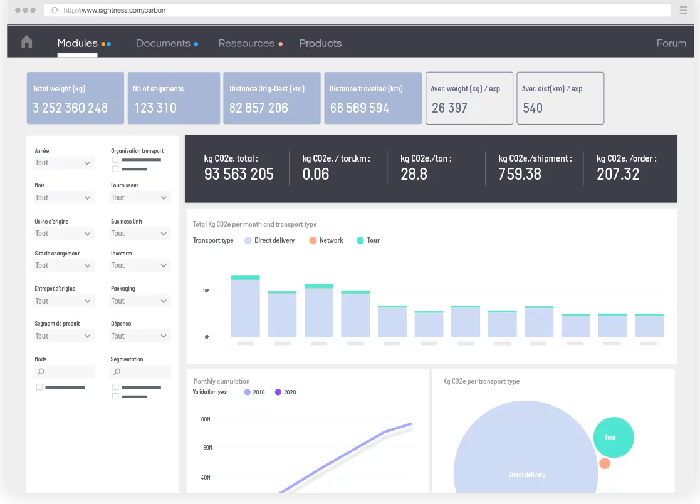700x504 pixels.
Task: Toggle 2019 validation year legend dot
Action: (x=247, y=392)
